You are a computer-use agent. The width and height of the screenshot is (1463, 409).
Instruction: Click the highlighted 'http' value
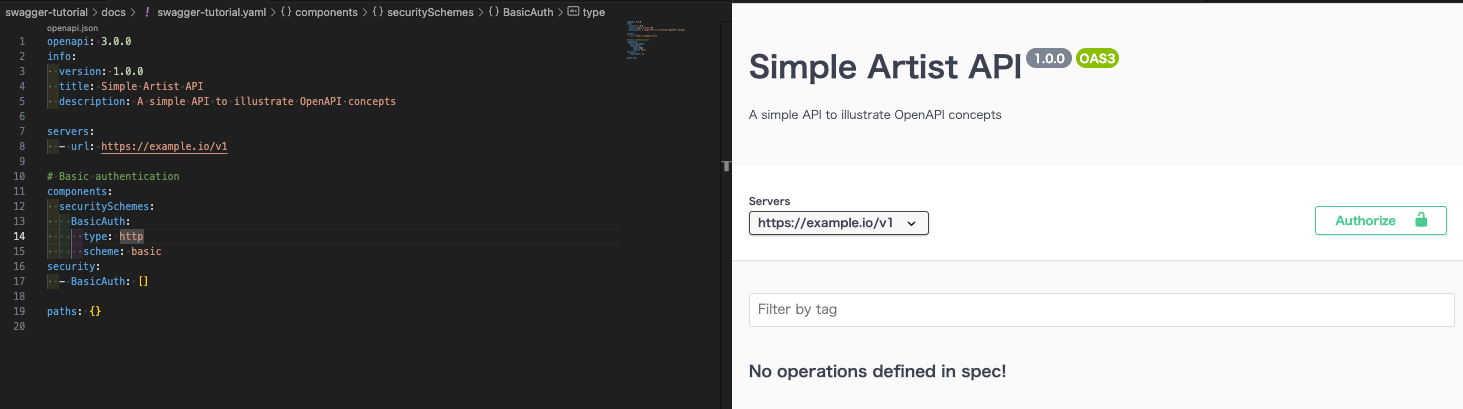(131, 236)
